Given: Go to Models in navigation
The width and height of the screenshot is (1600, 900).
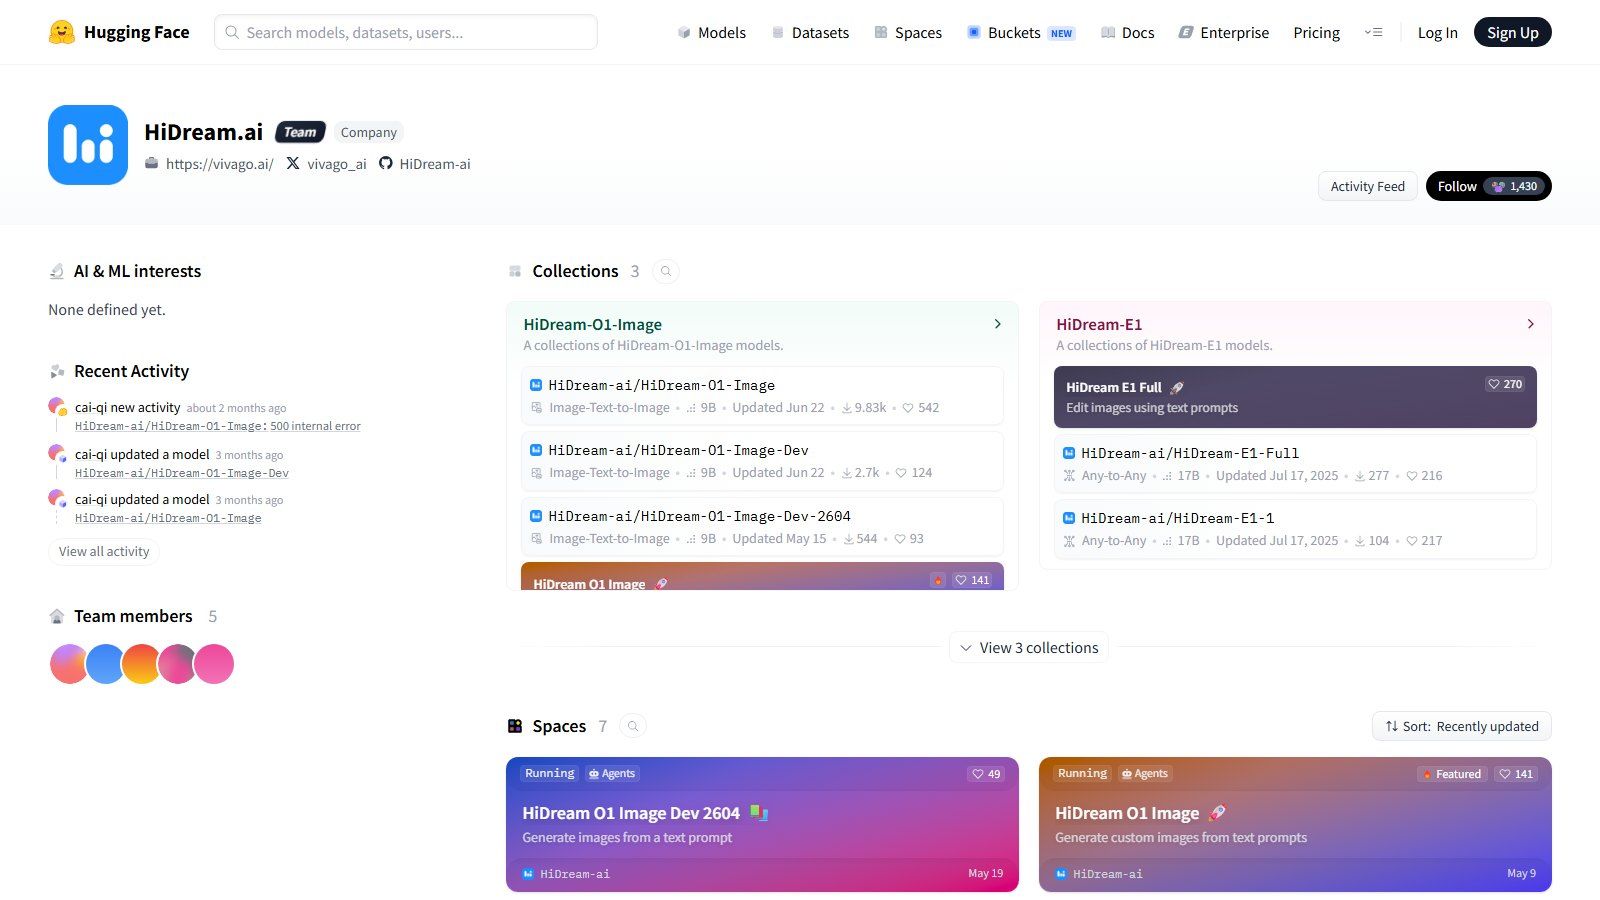Looking at the screenshot, I should pyautogui.click(x=711, y=33).
